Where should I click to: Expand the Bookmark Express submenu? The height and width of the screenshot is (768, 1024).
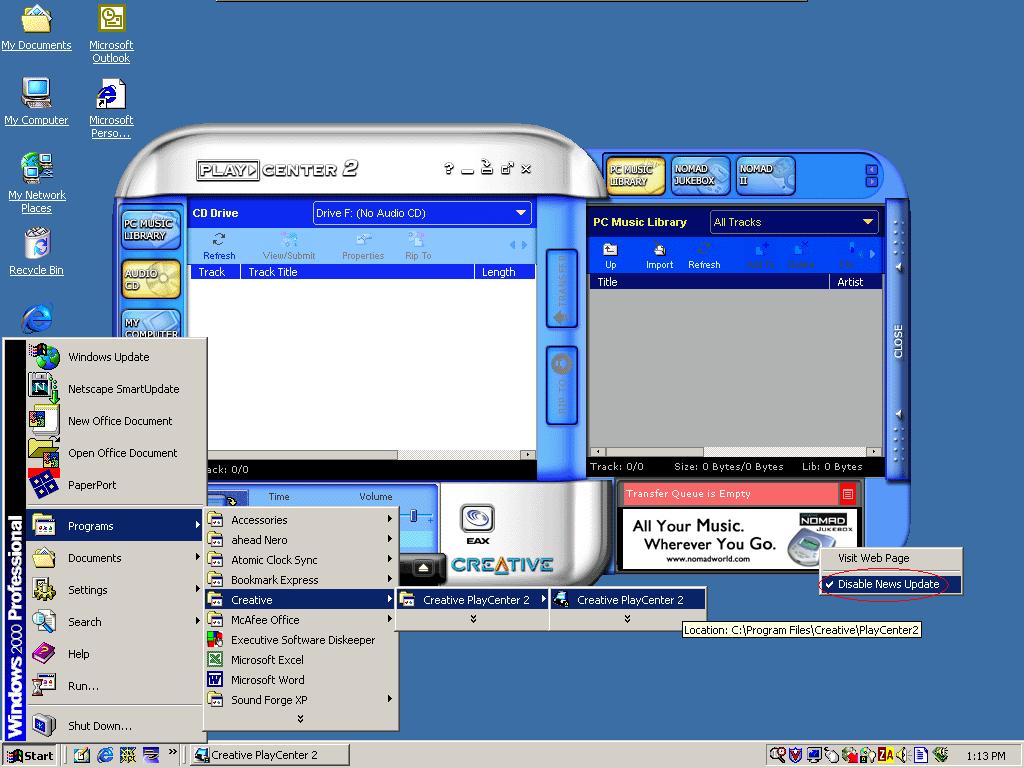point(301,580)
